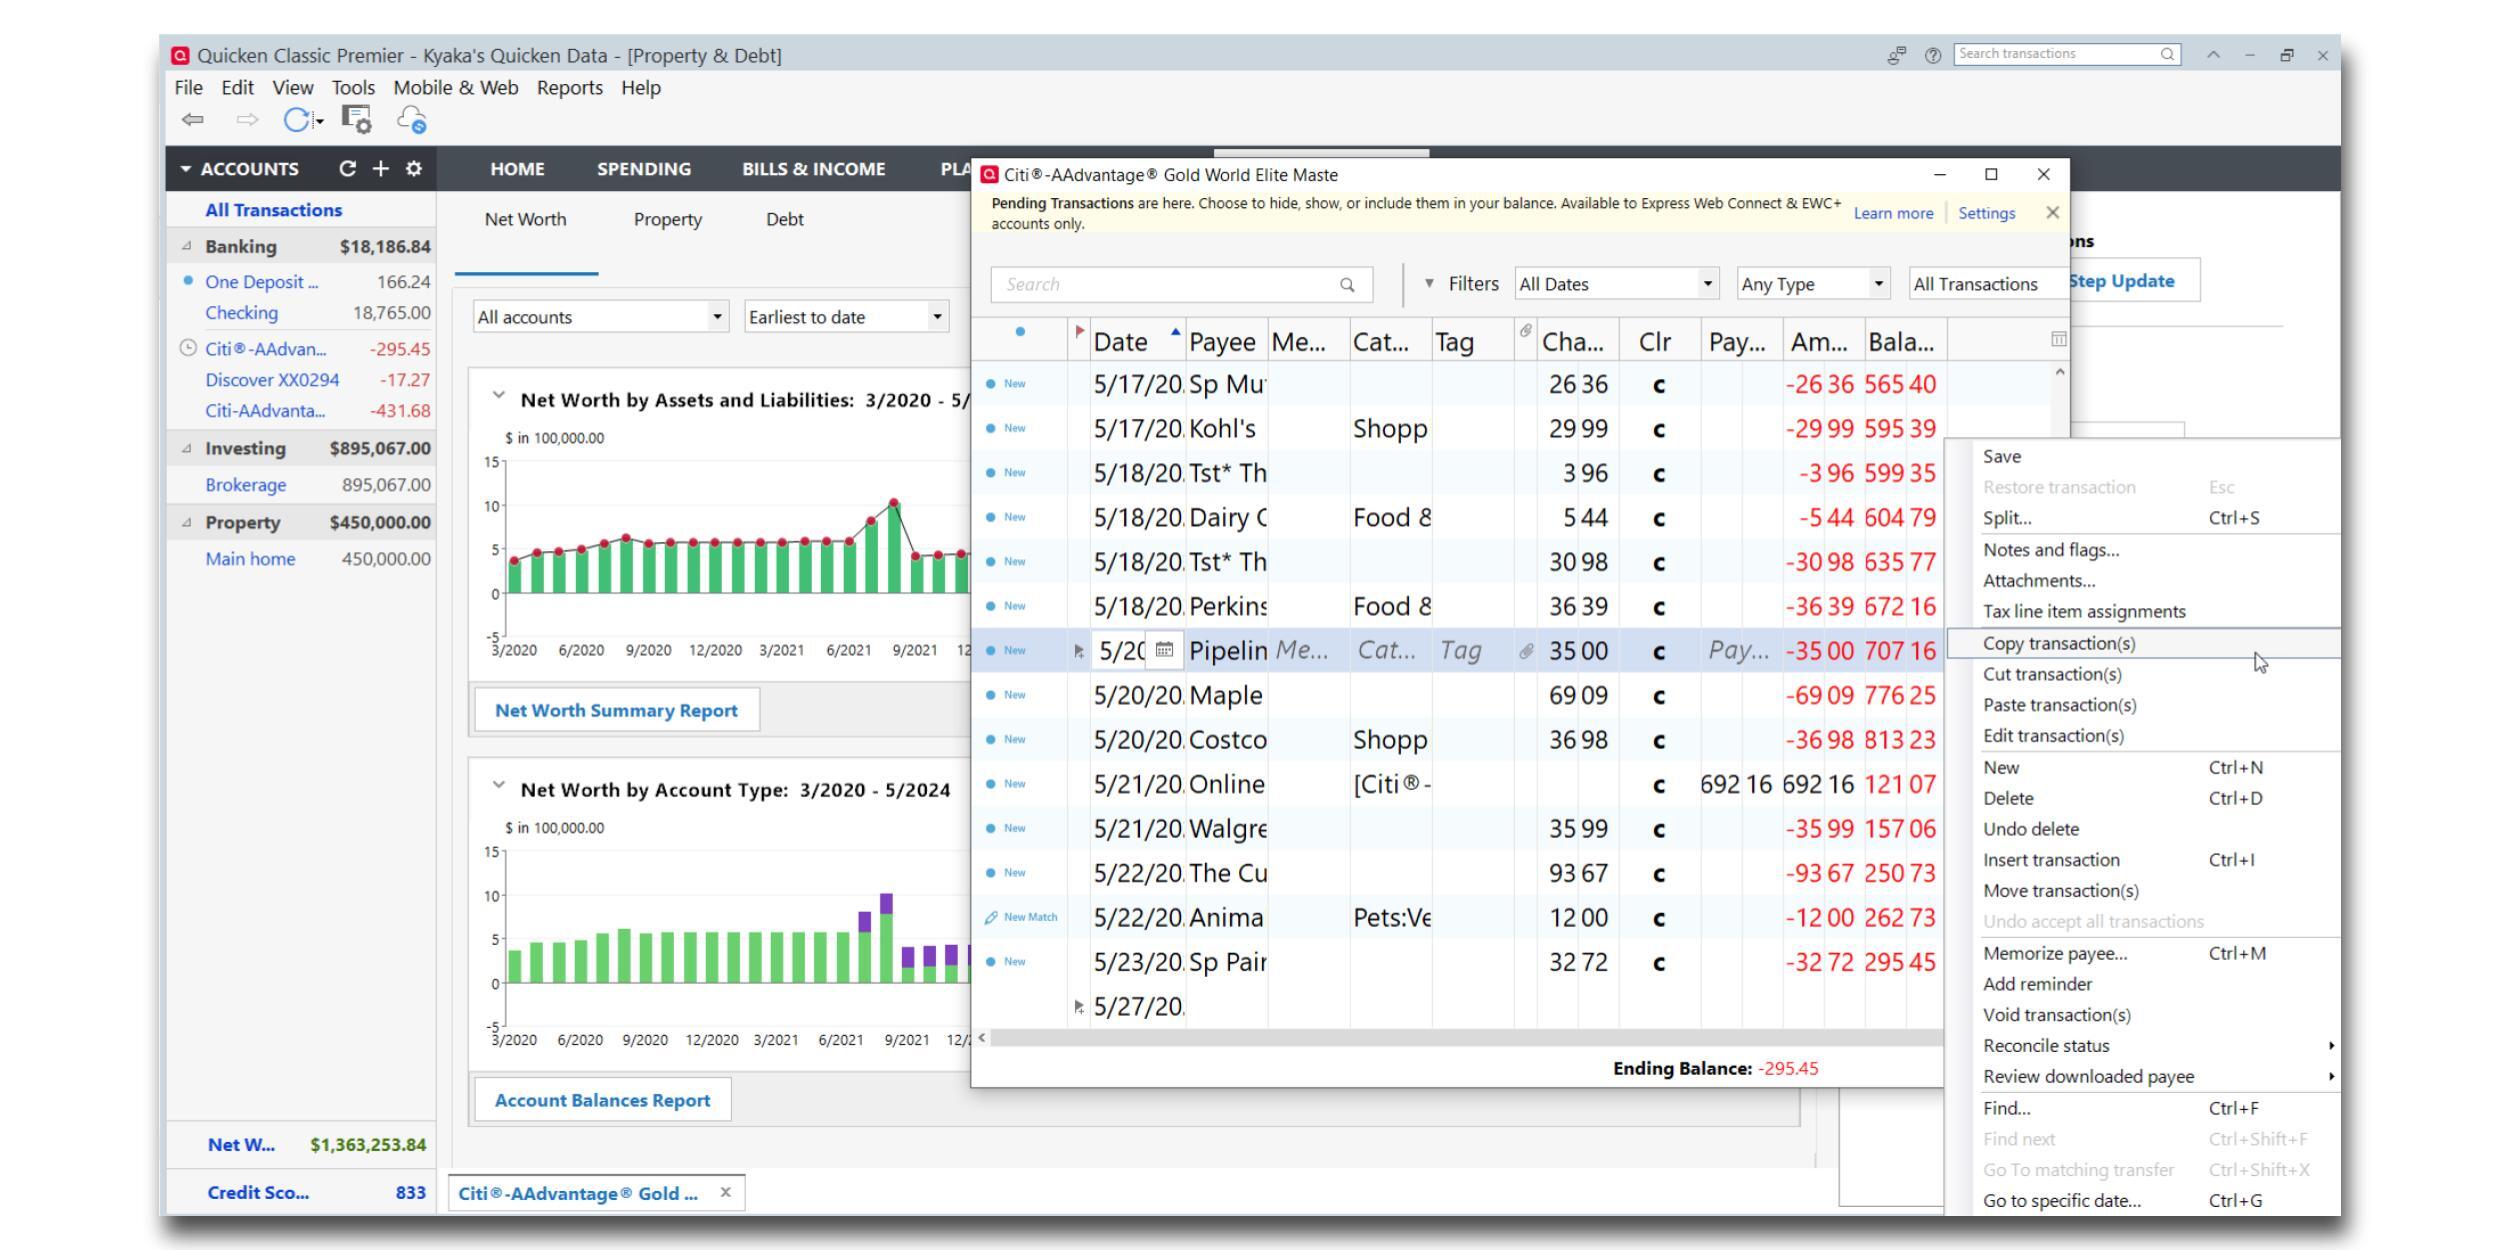Open the Earliest to date dropdown
Screen dimensions: 2500x1250
pos(846,318)
